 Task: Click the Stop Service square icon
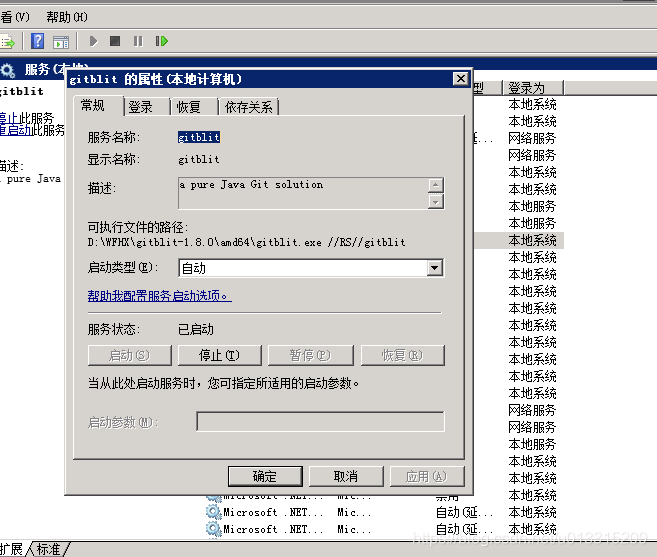115,41
